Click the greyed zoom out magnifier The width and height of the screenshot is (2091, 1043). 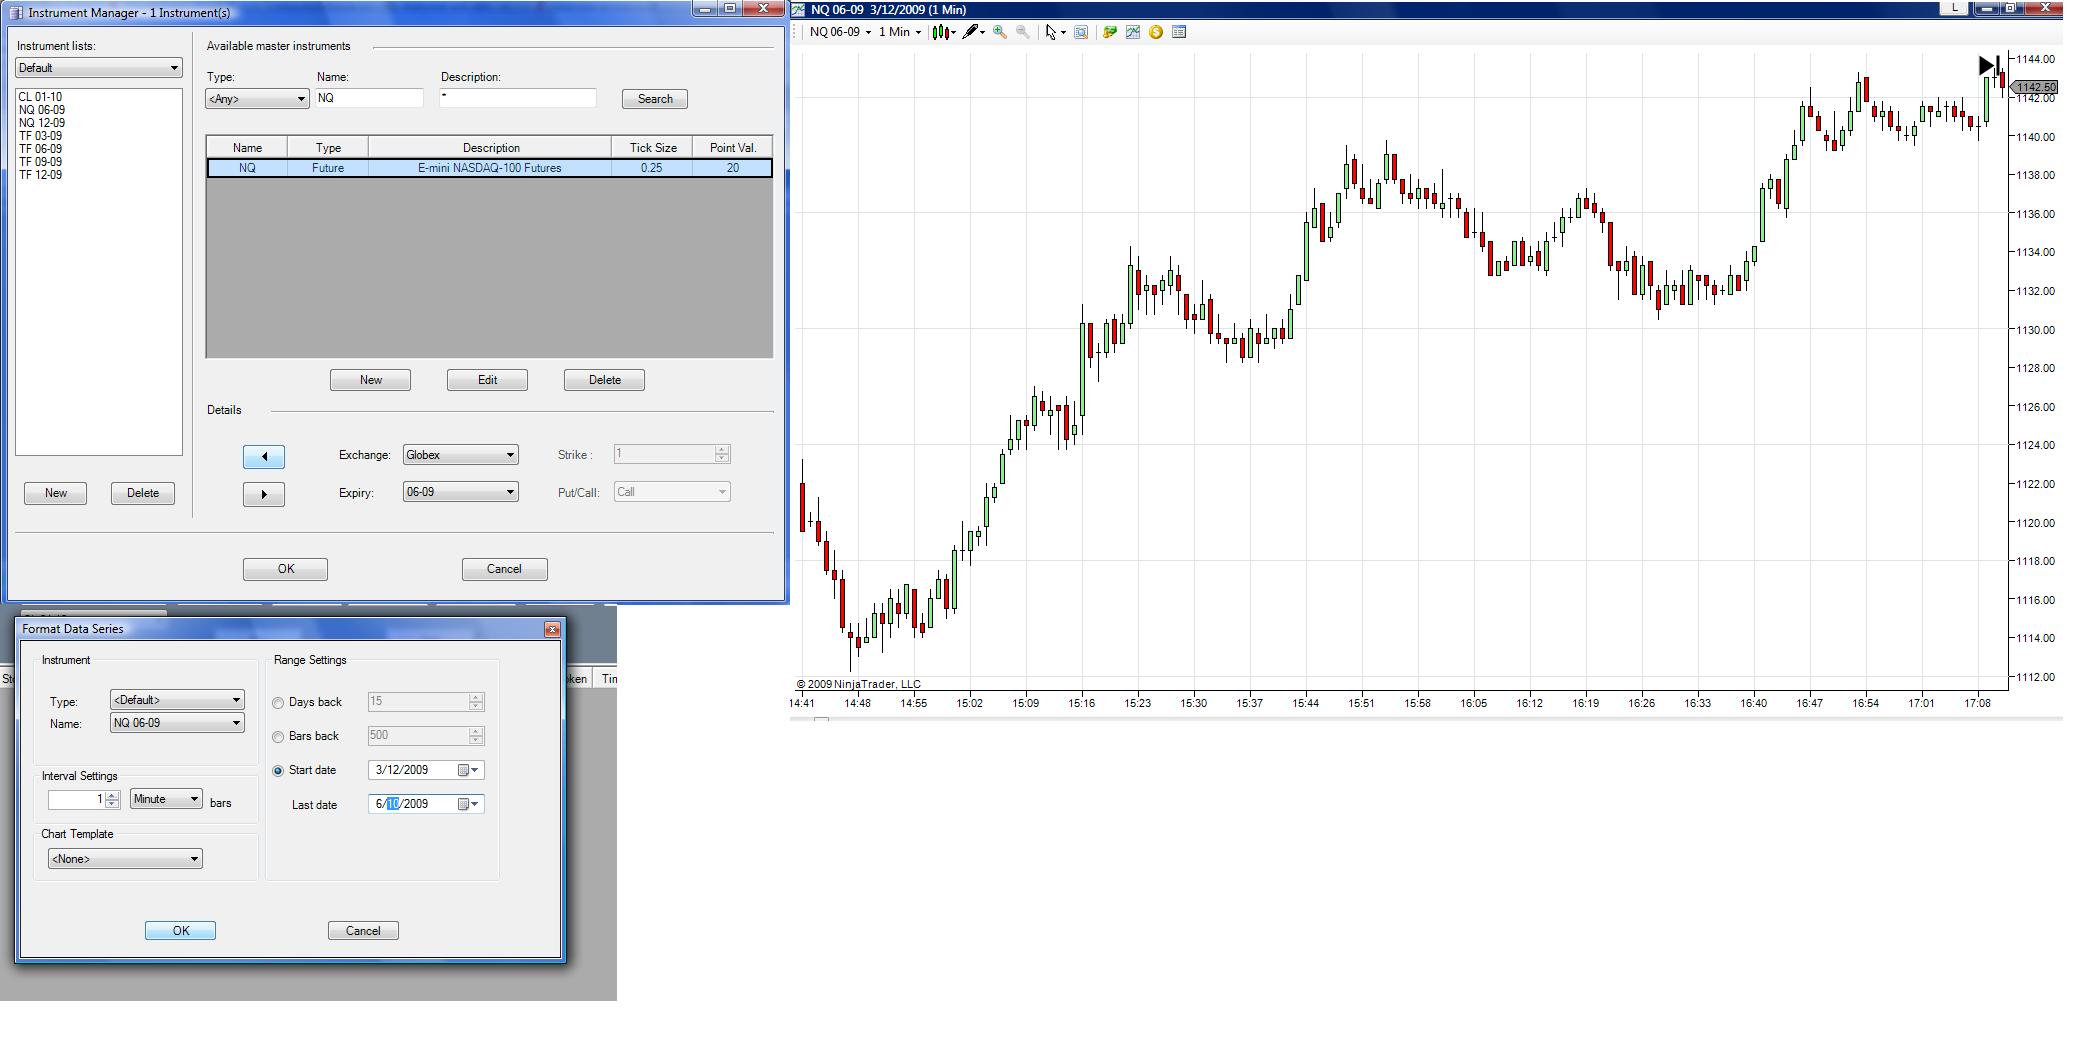pyautogui.click(x=1022, y=32)
